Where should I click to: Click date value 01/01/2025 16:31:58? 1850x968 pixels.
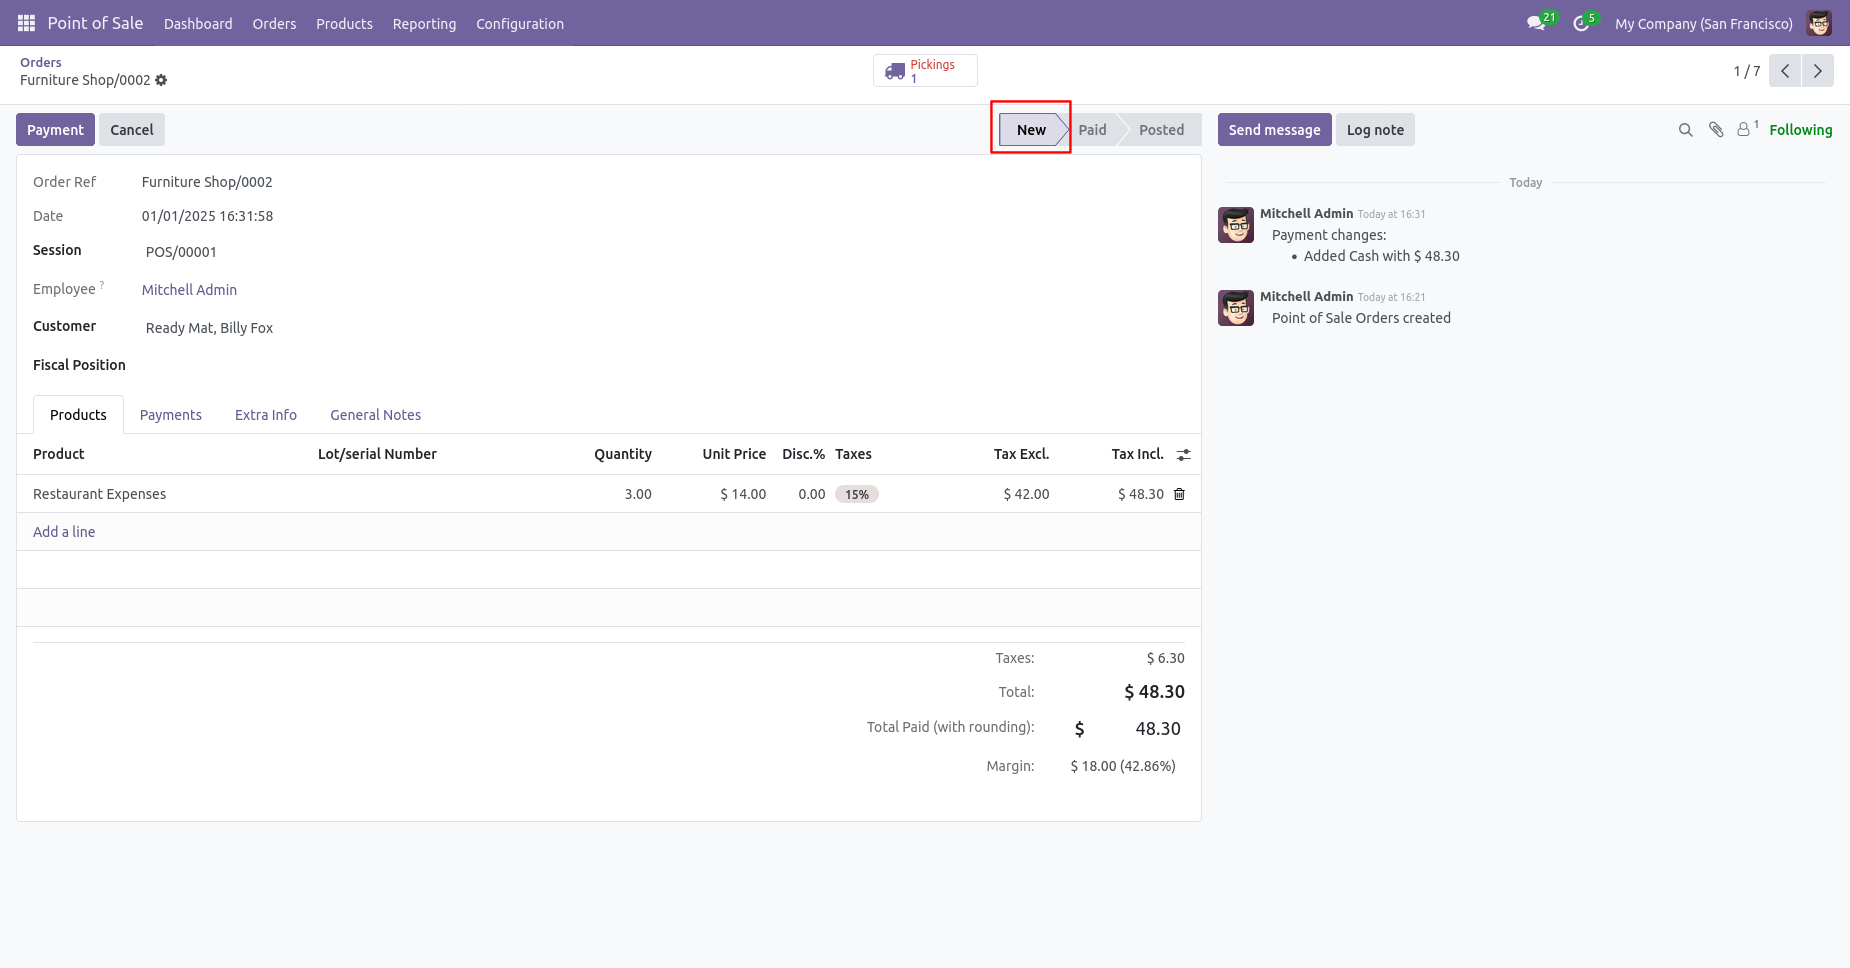coord(207,216)
